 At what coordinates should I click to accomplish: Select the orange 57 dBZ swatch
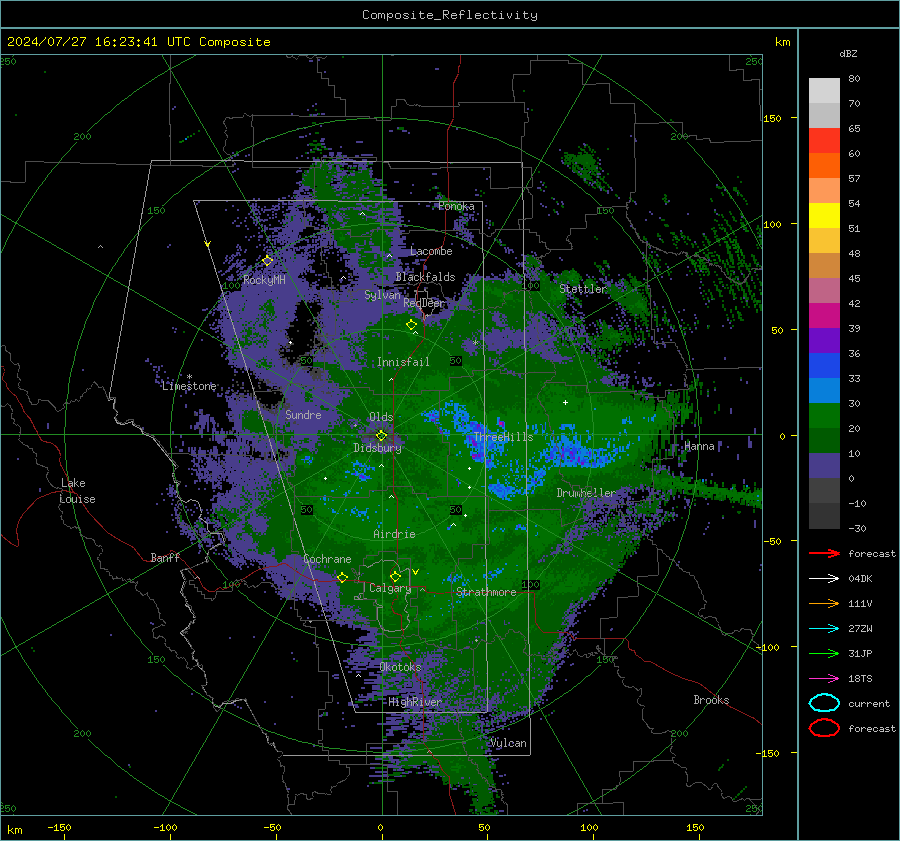tap(824, 165)
